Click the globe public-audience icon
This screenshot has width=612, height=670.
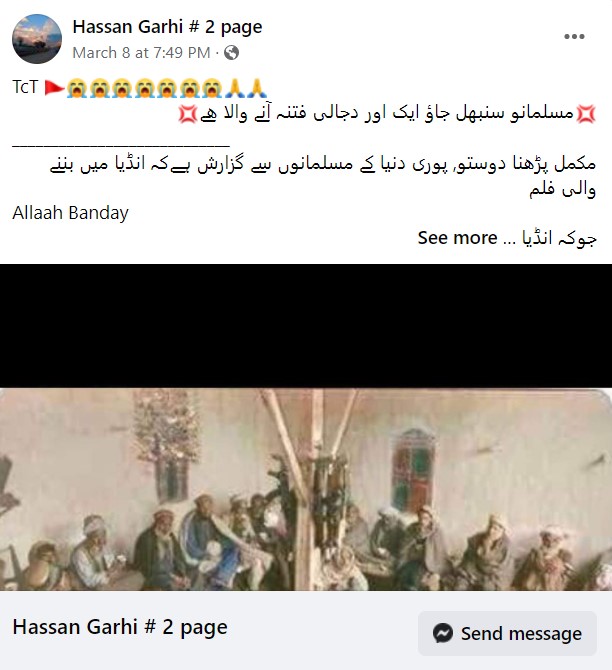pos(231,53)
